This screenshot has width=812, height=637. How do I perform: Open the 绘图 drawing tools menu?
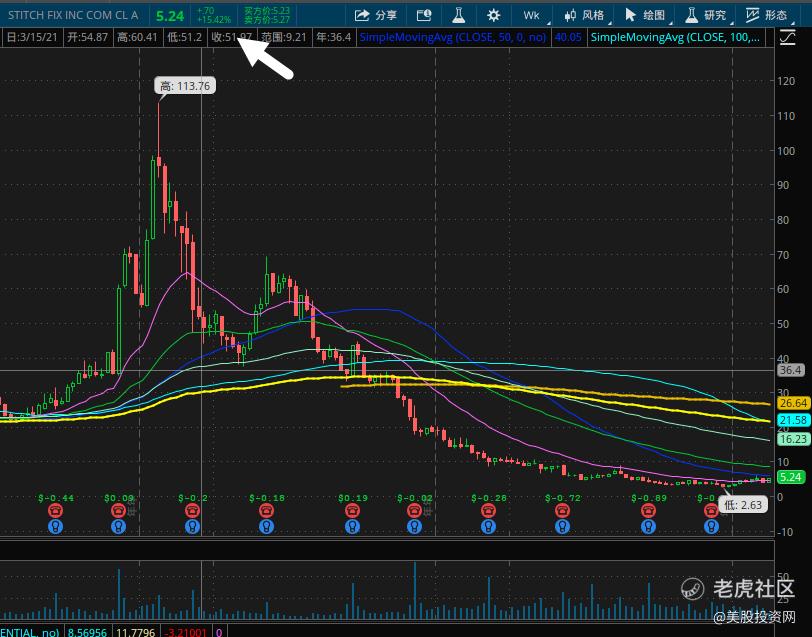646,16
